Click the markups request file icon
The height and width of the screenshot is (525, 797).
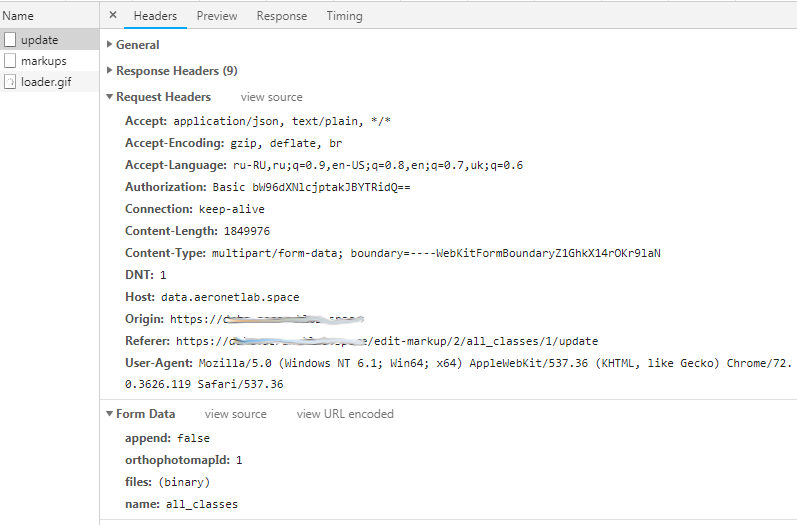(10, 61)
